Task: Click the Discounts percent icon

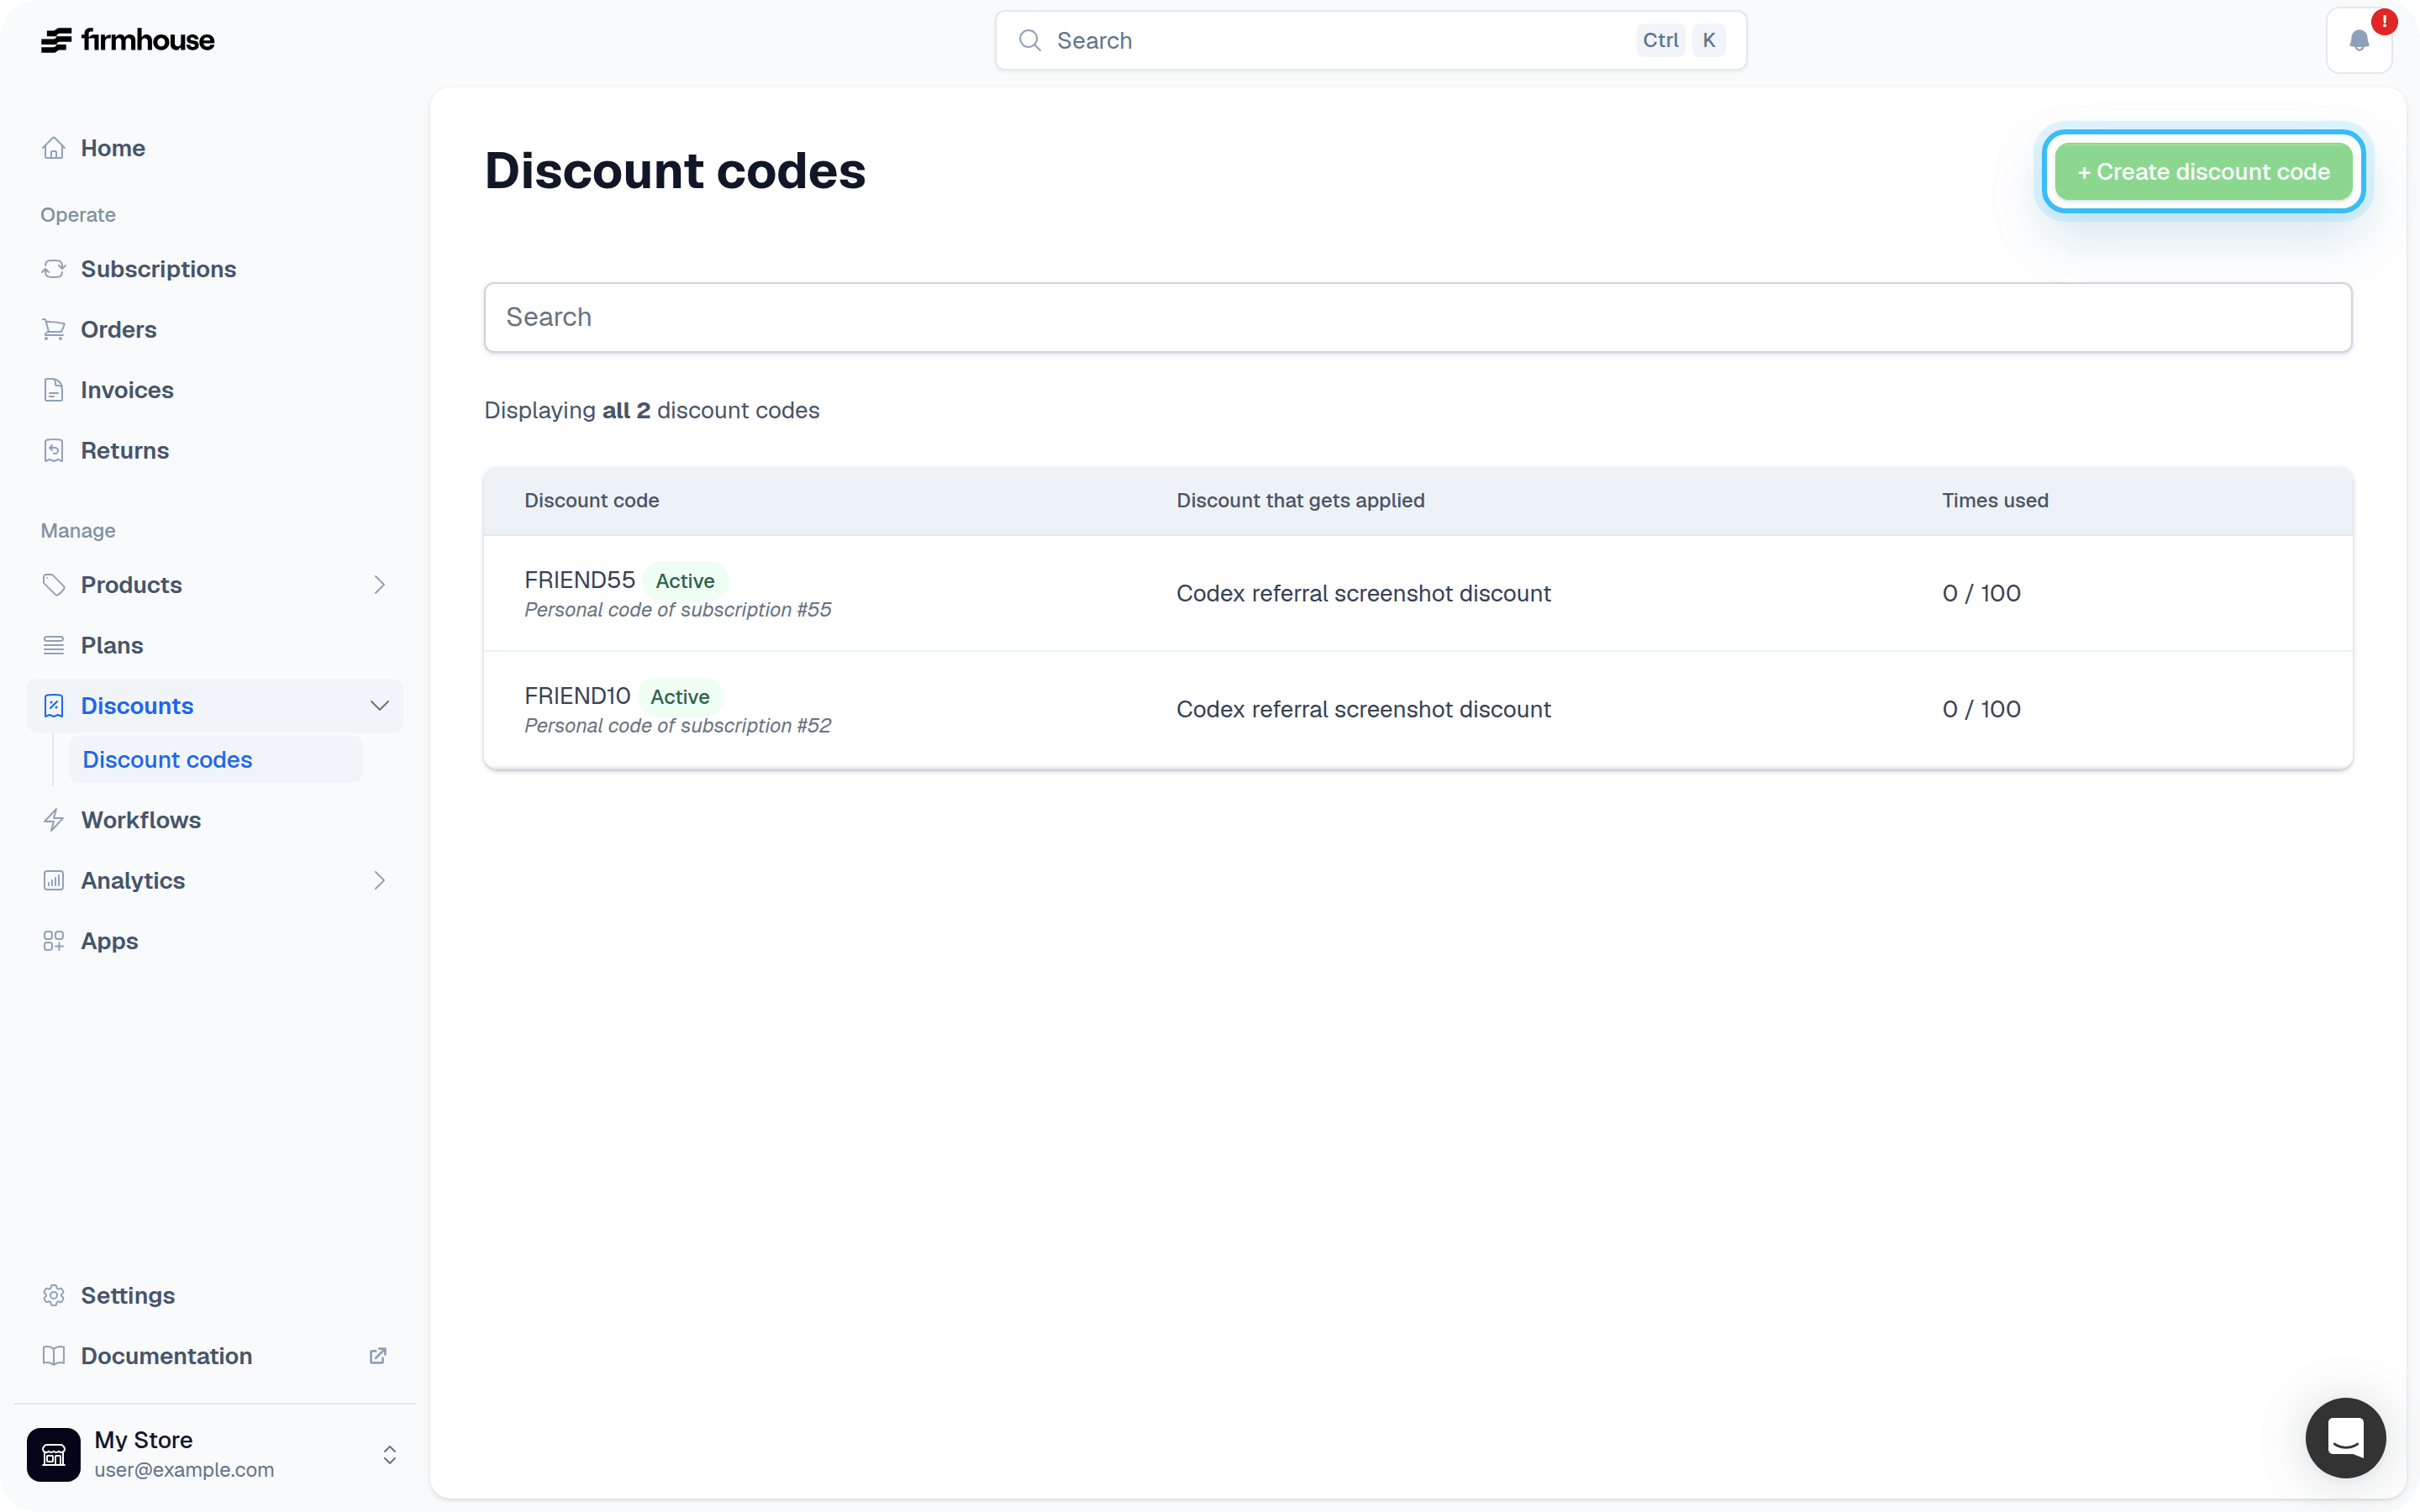Action: [x=54, y=706]
